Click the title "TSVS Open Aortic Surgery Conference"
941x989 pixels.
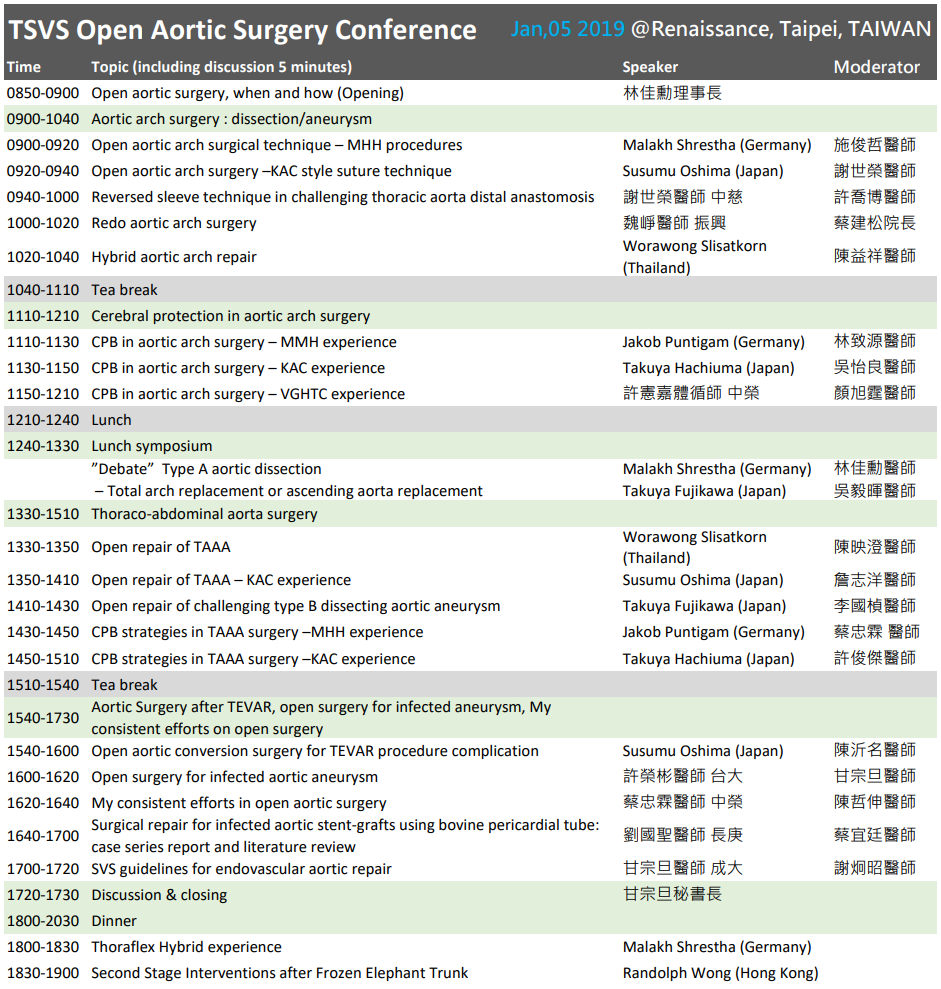pyautogui.click(x=242, y=30)
